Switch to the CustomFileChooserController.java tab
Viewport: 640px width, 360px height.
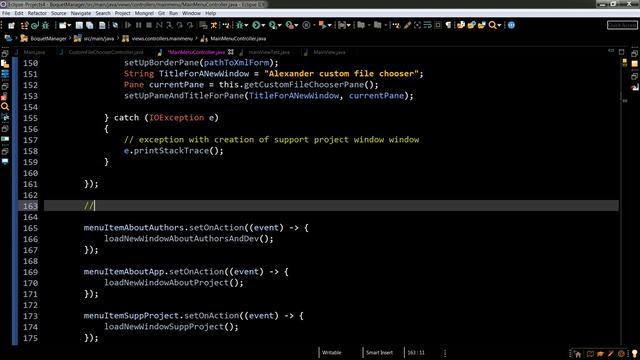(106, 52)
